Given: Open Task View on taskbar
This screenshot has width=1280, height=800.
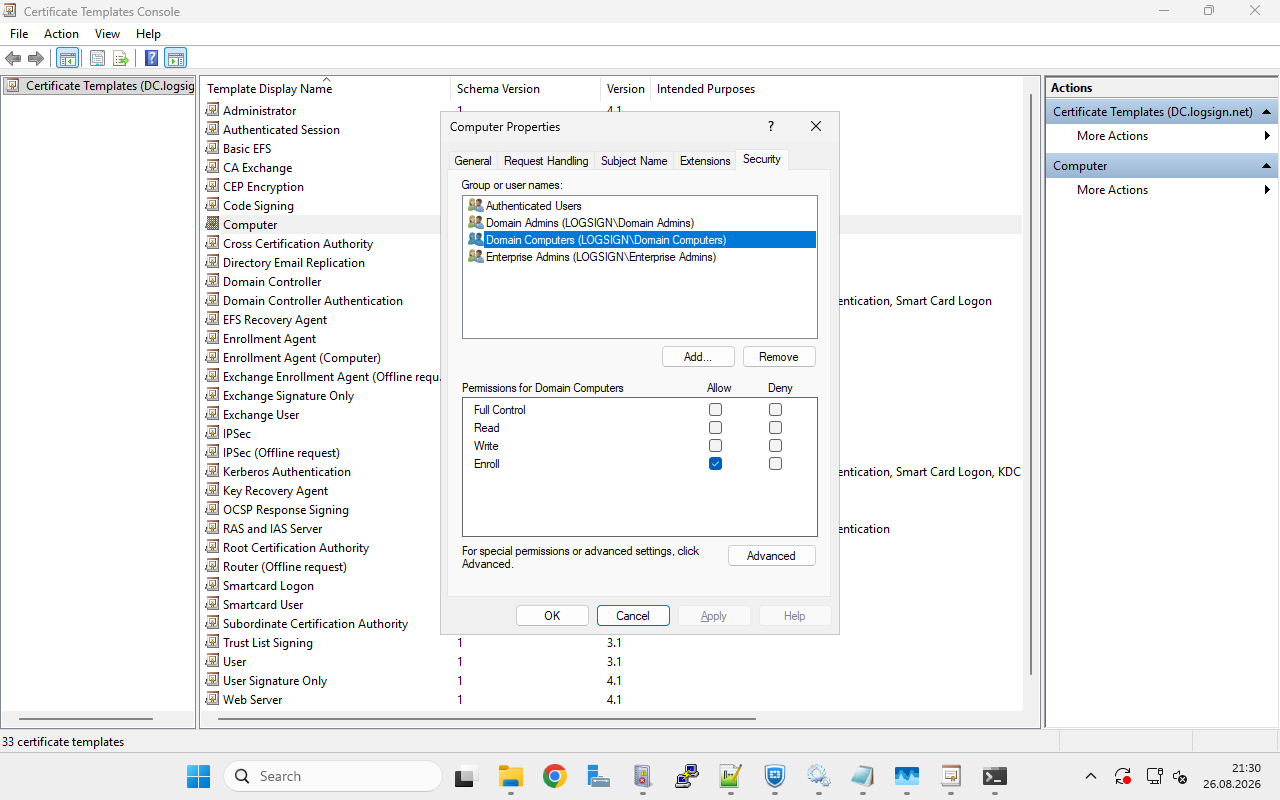Looking at the screenshot, I should tap(466, 776).
